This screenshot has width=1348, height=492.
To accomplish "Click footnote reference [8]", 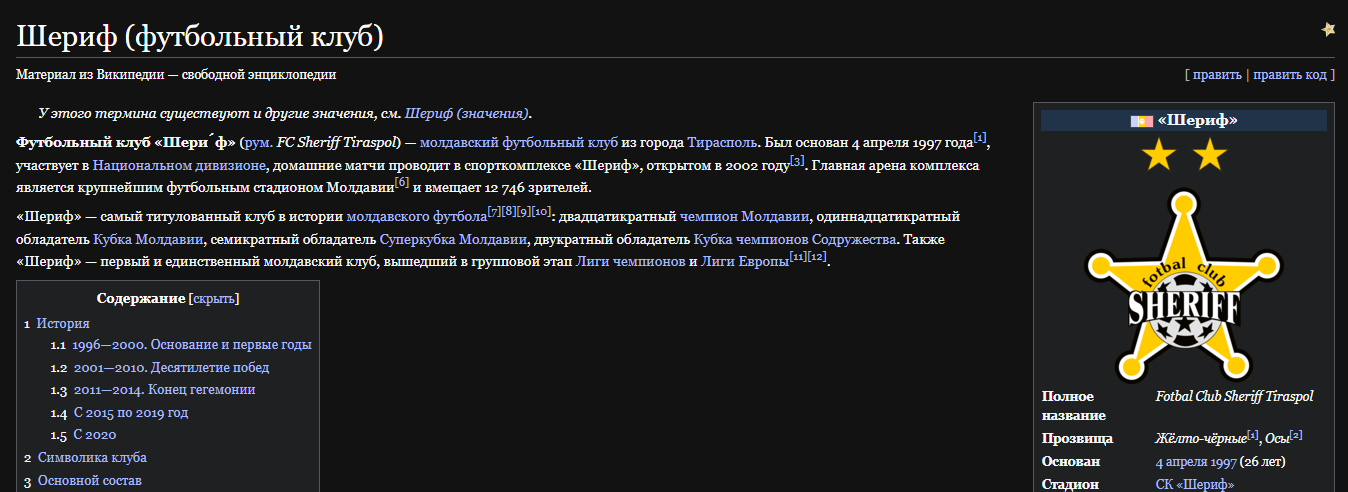I will 509,211.
